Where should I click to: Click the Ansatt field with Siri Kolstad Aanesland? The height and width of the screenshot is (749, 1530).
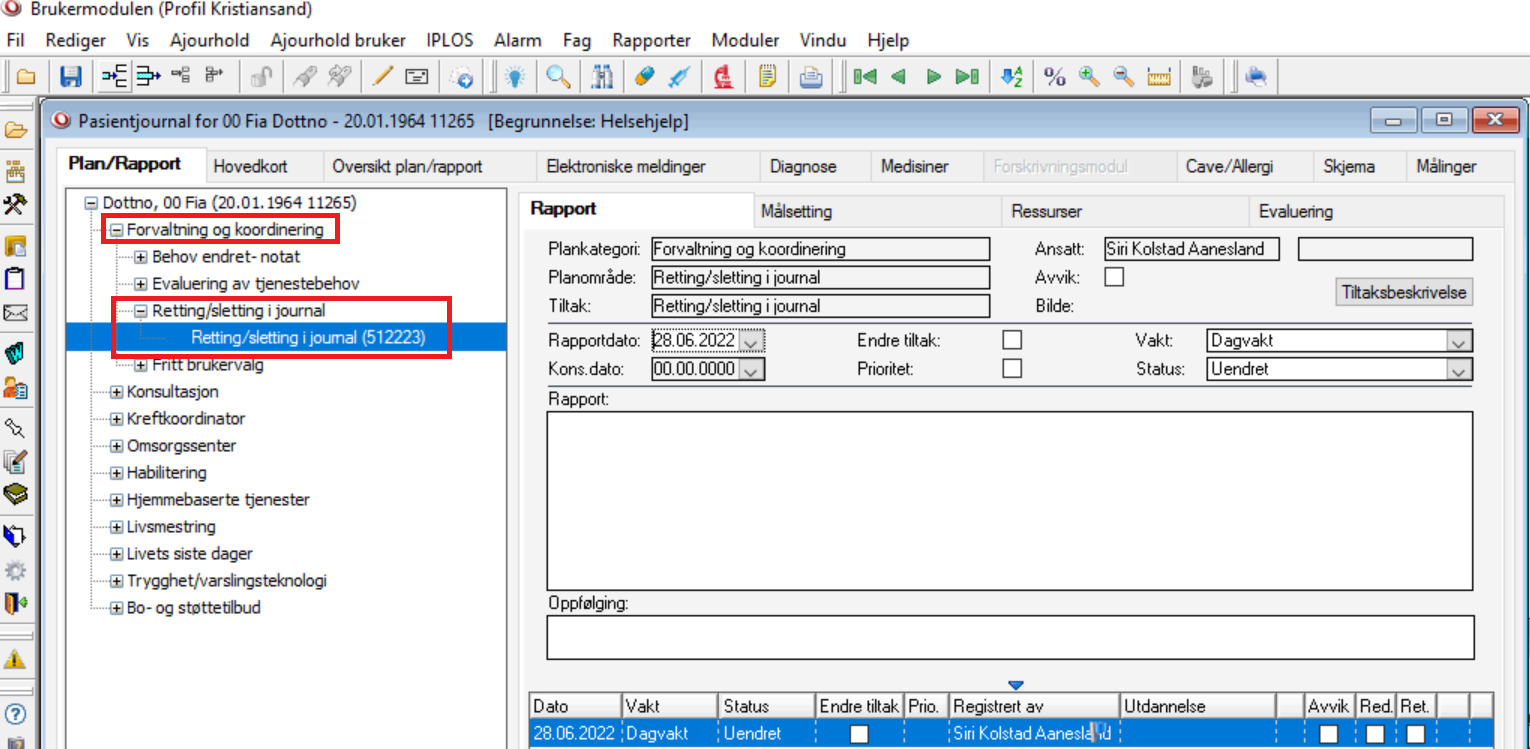coord(1191,249)
